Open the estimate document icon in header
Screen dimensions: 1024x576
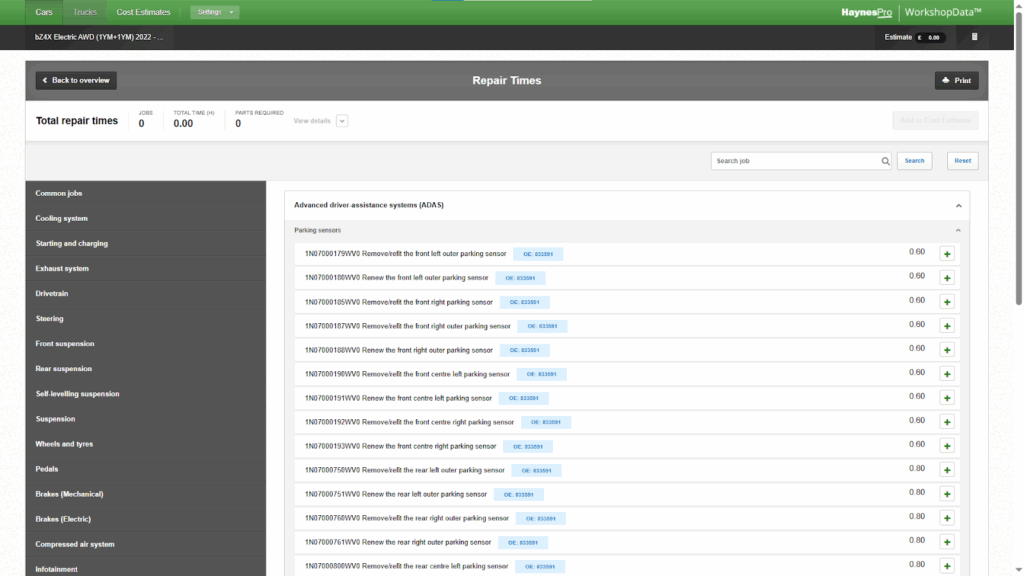[x=975, y=37]
